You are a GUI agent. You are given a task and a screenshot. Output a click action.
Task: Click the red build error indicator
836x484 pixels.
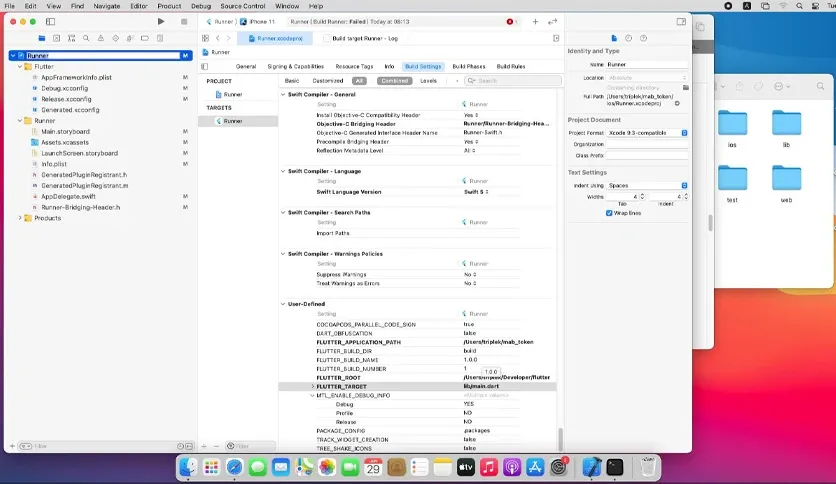click(510, 22)
